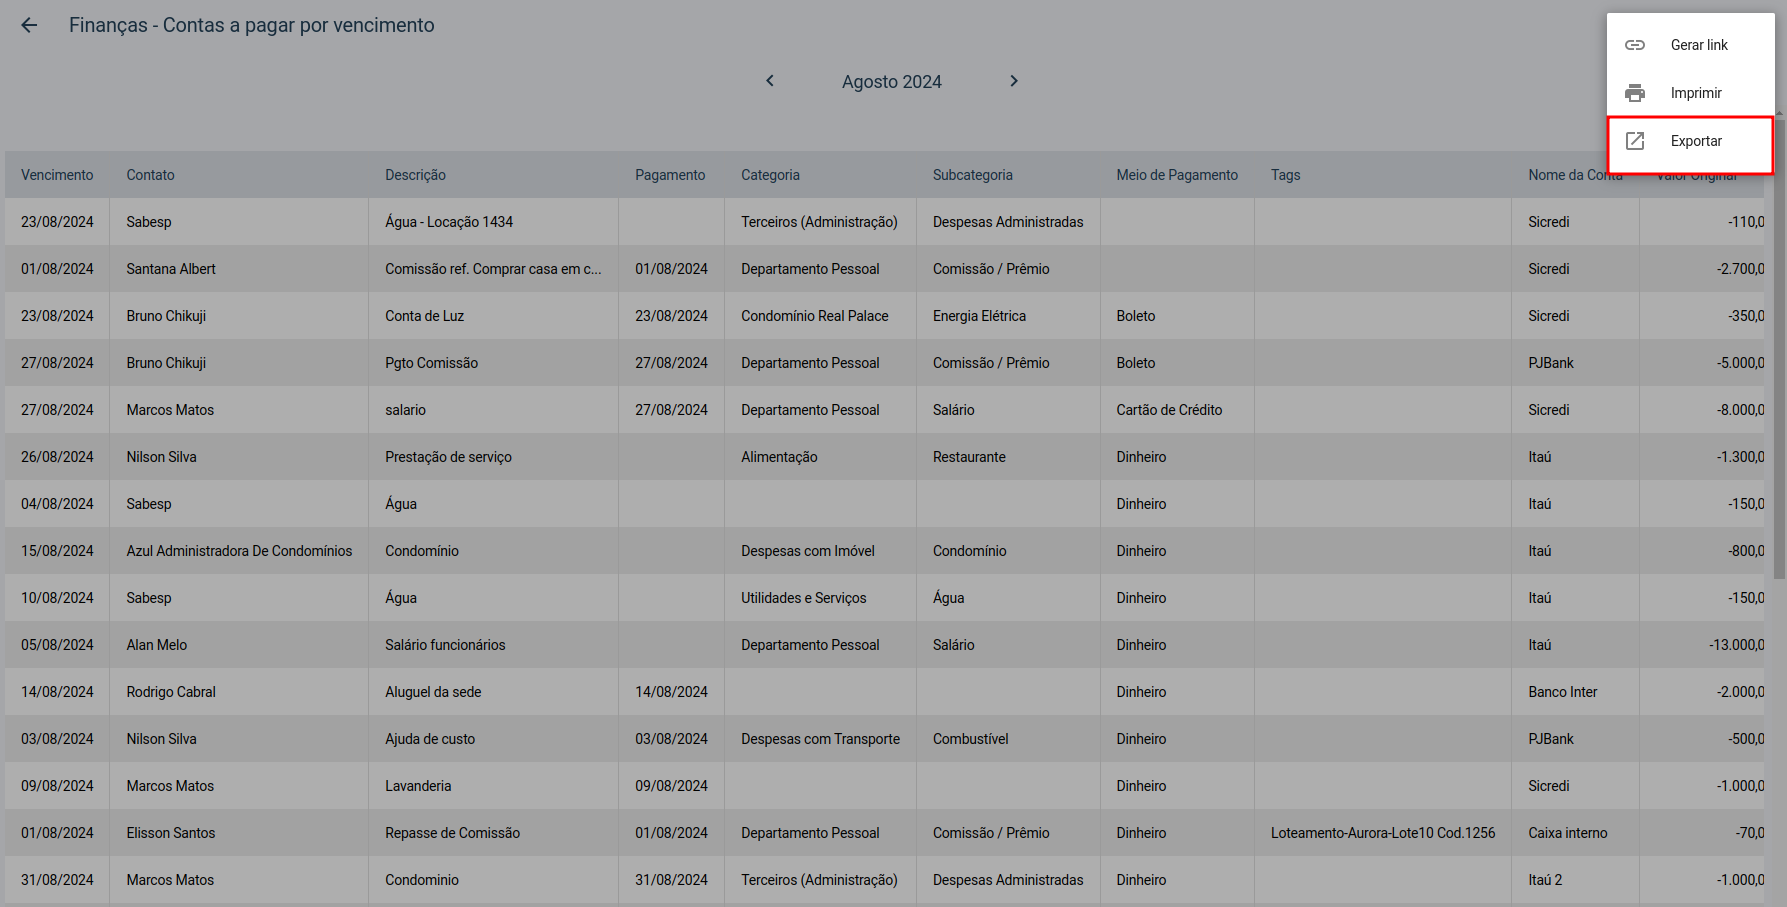Click the Agosto 2024 month label

[x=892, y=82]
